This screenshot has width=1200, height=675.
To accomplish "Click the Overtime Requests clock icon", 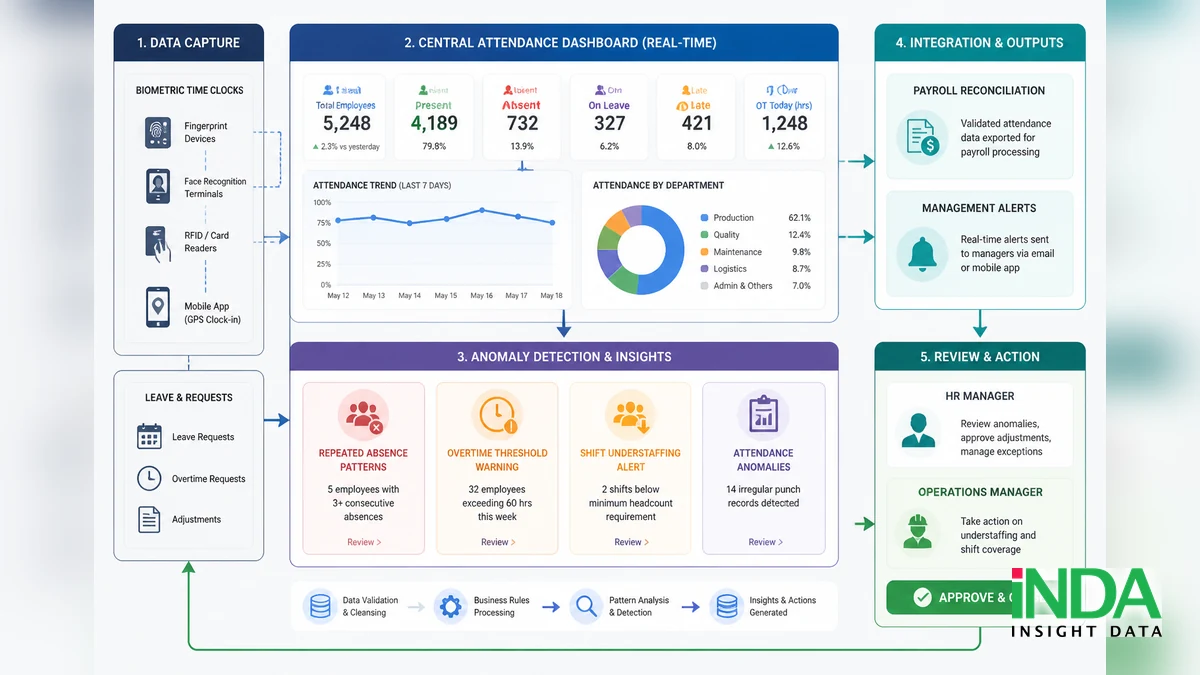I will [149, 478].
